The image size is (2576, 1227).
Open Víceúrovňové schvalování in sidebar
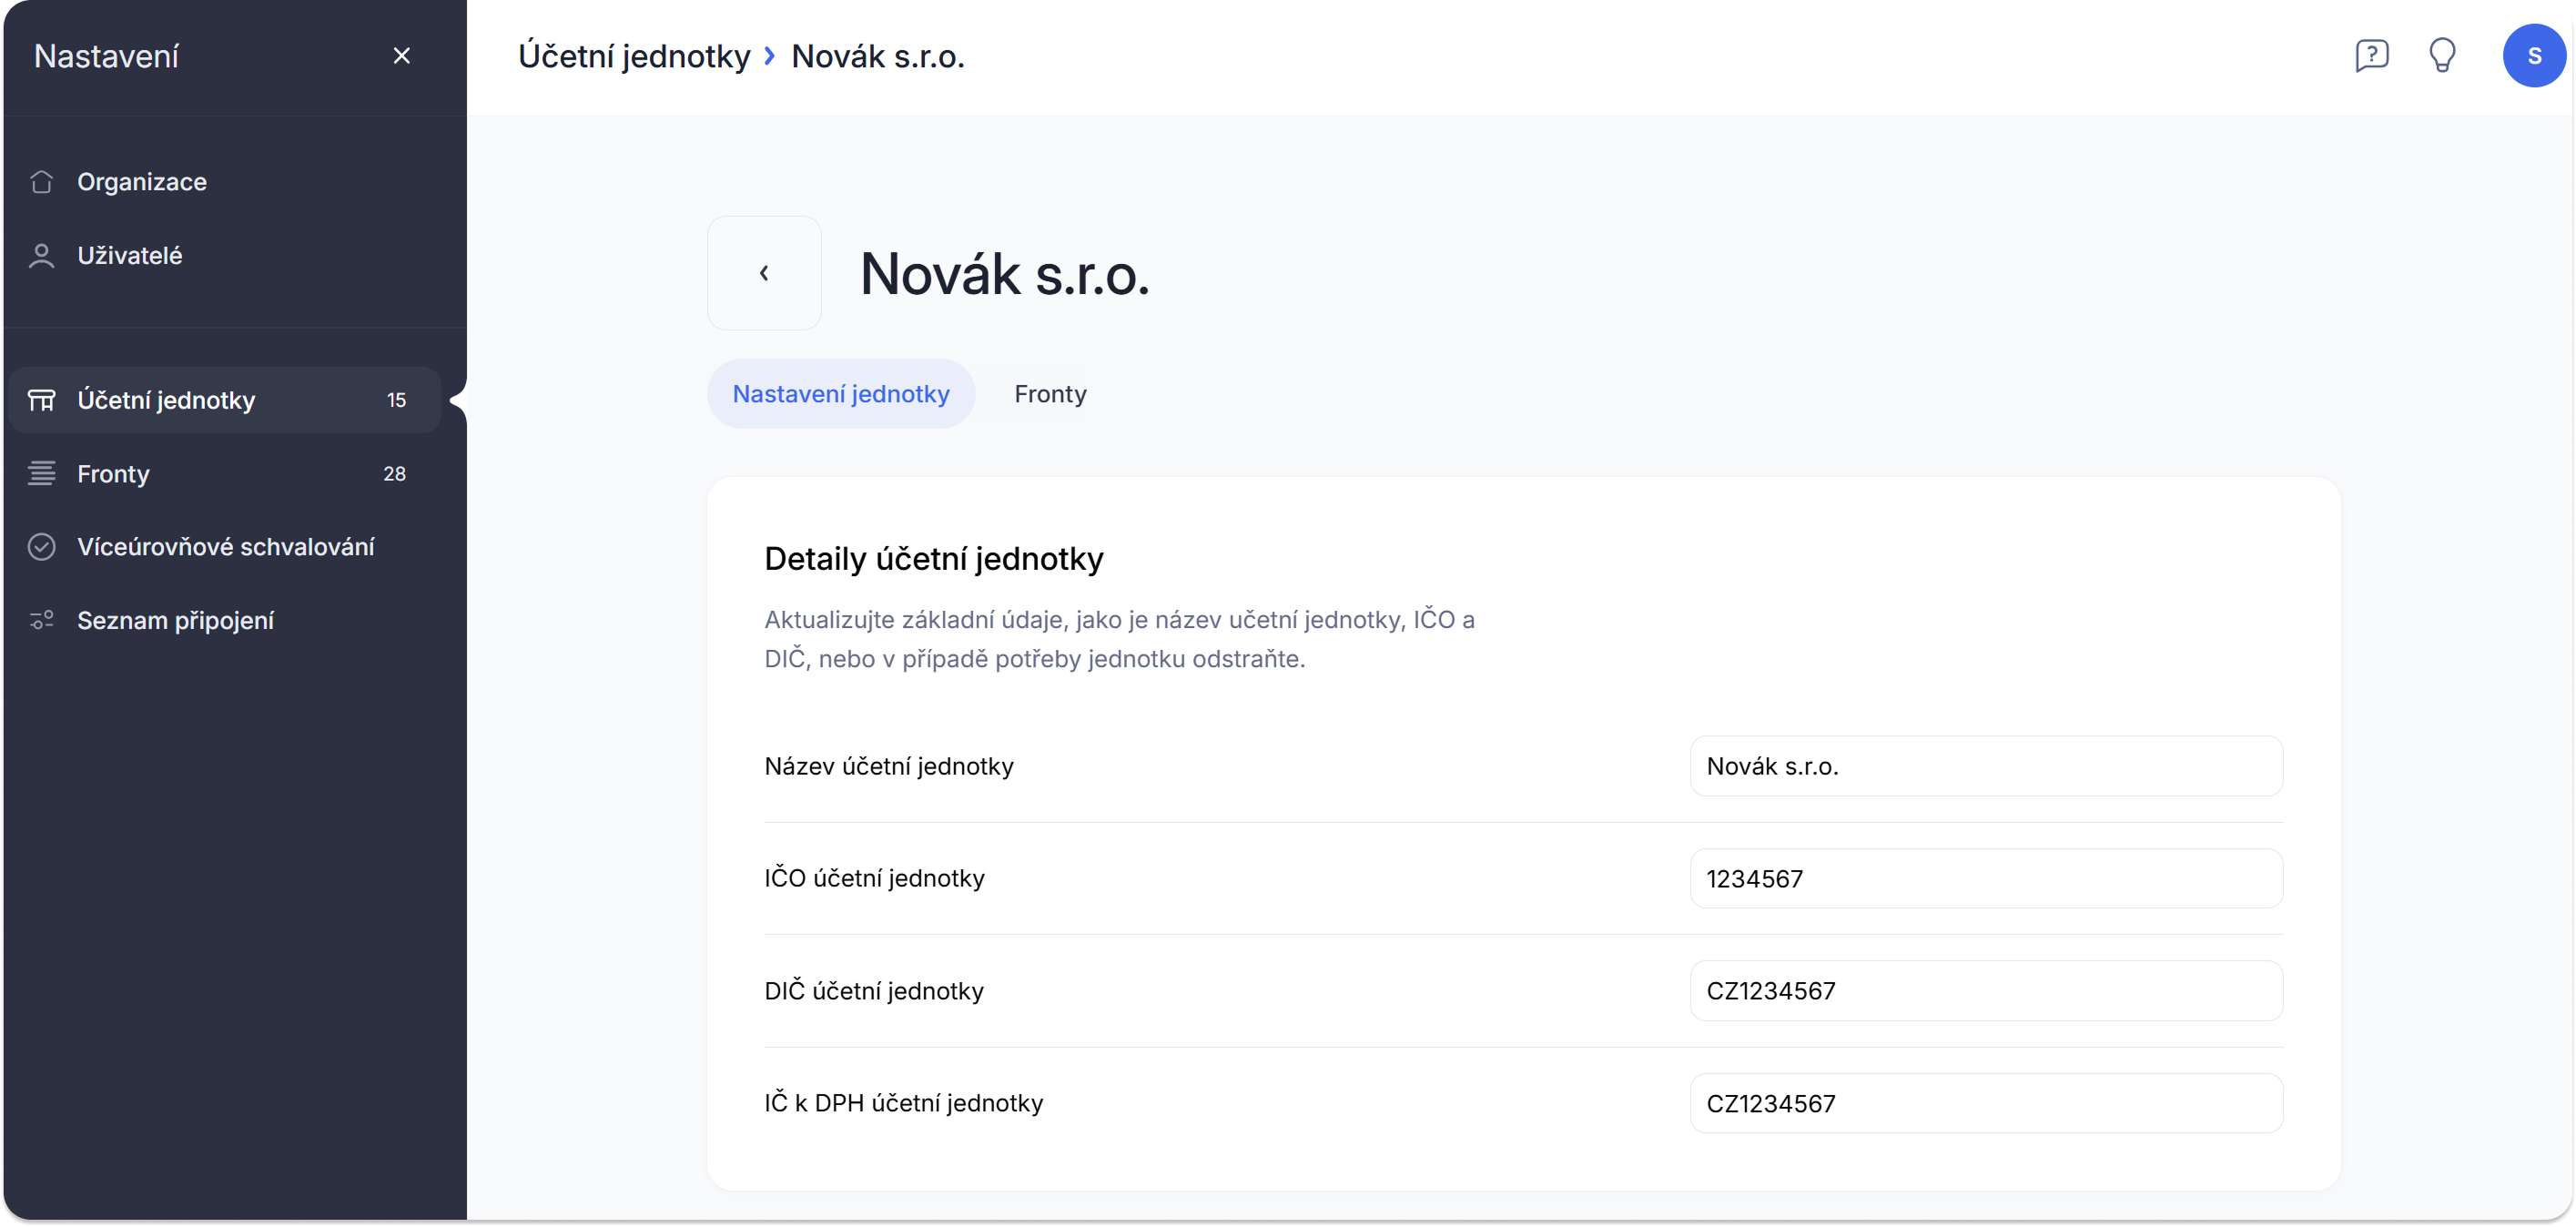[226, 547]
